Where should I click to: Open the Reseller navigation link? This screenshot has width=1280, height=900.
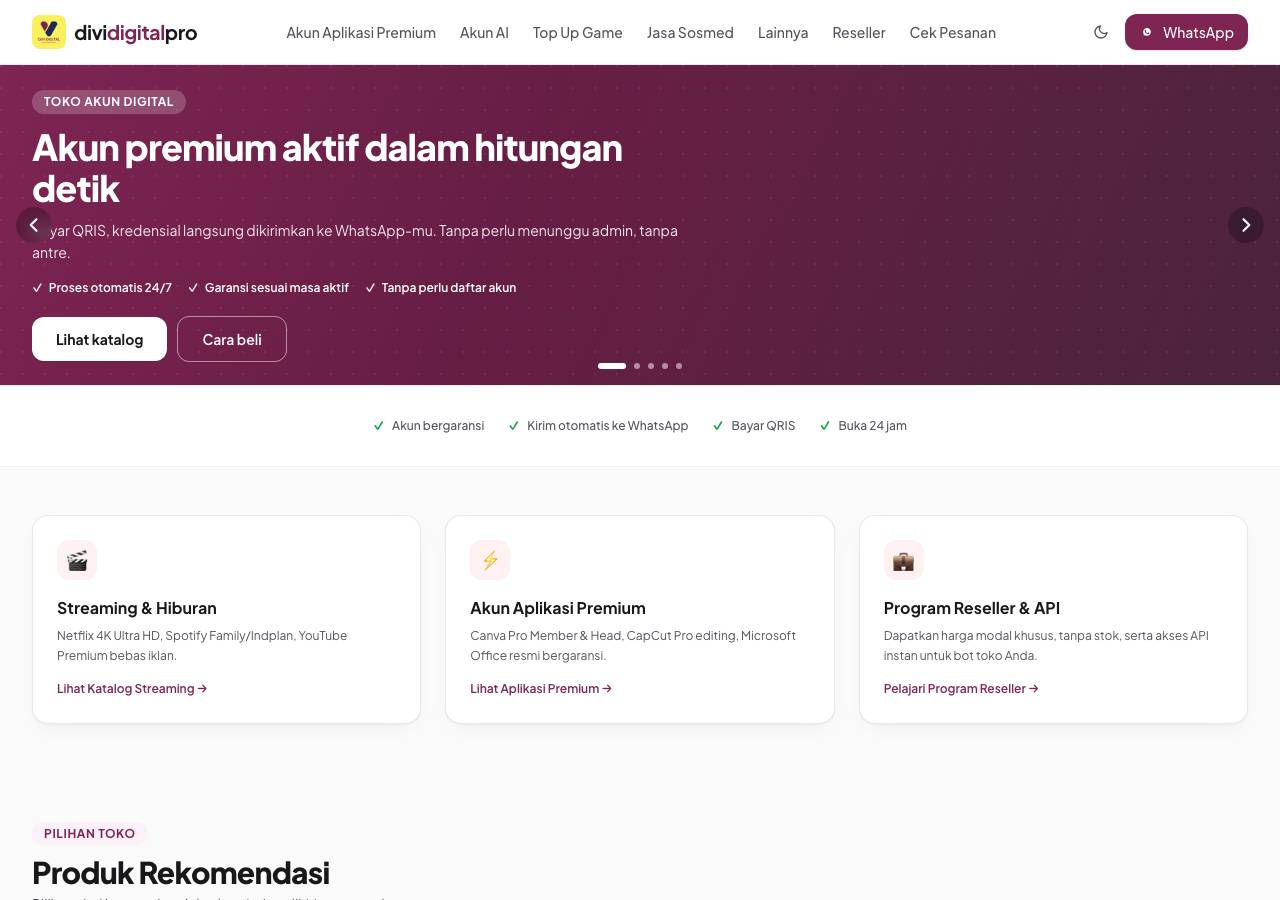pyautogui.click(x=859, y=32)
